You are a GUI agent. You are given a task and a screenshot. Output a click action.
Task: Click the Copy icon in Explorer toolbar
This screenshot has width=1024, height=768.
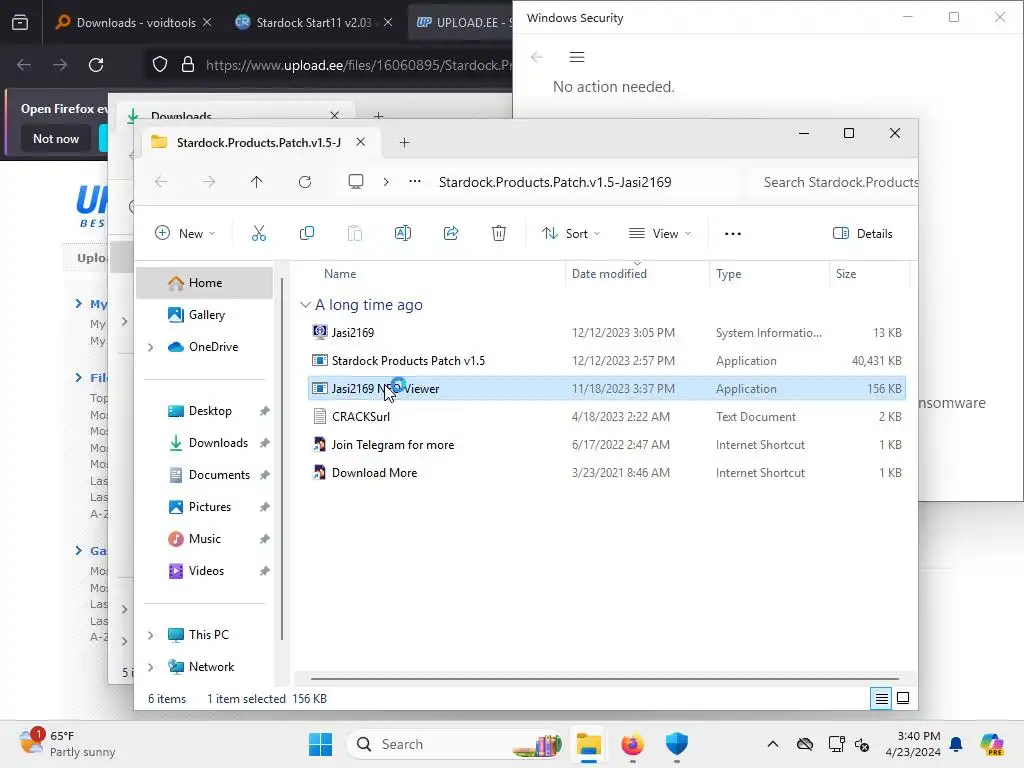pos(306,233)
